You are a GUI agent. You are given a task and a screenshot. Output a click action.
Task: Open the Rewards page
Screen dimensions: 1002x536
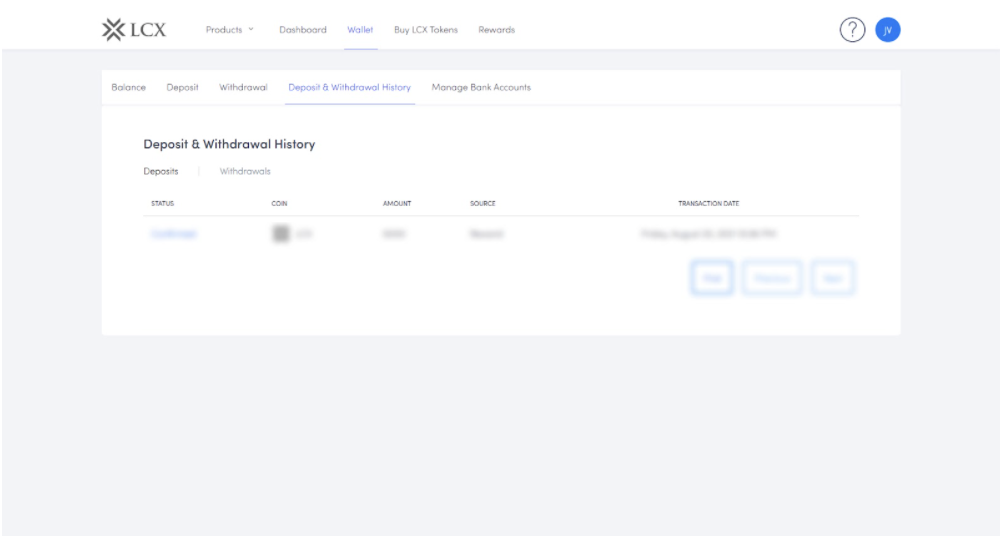496,30
